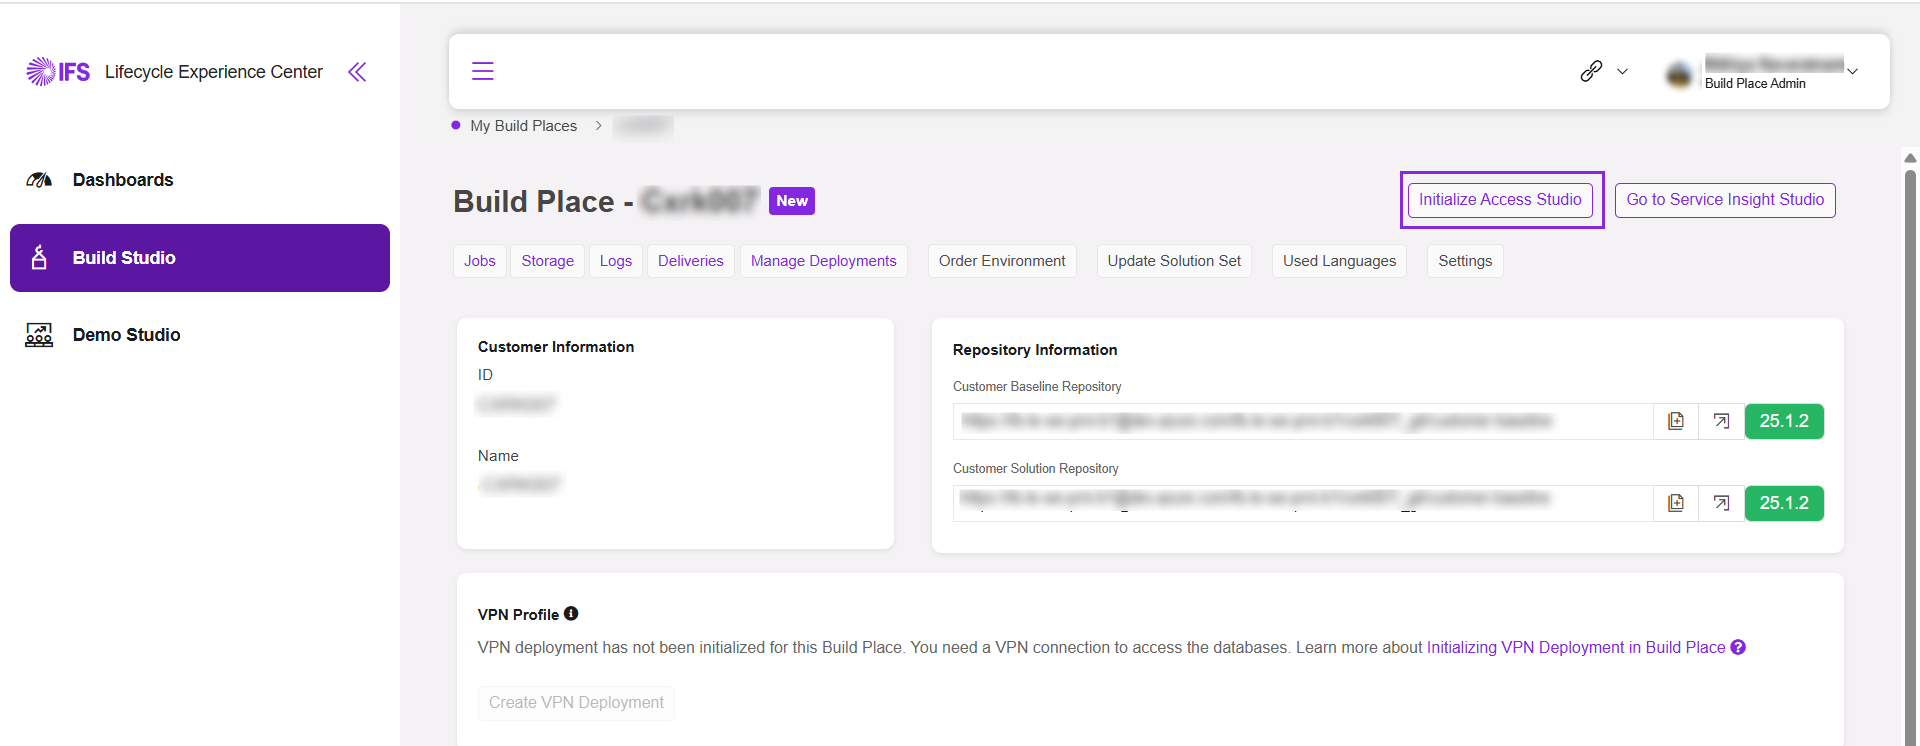
Task: Copy Customer Solution Repository URL
Action: [1676, 503]
